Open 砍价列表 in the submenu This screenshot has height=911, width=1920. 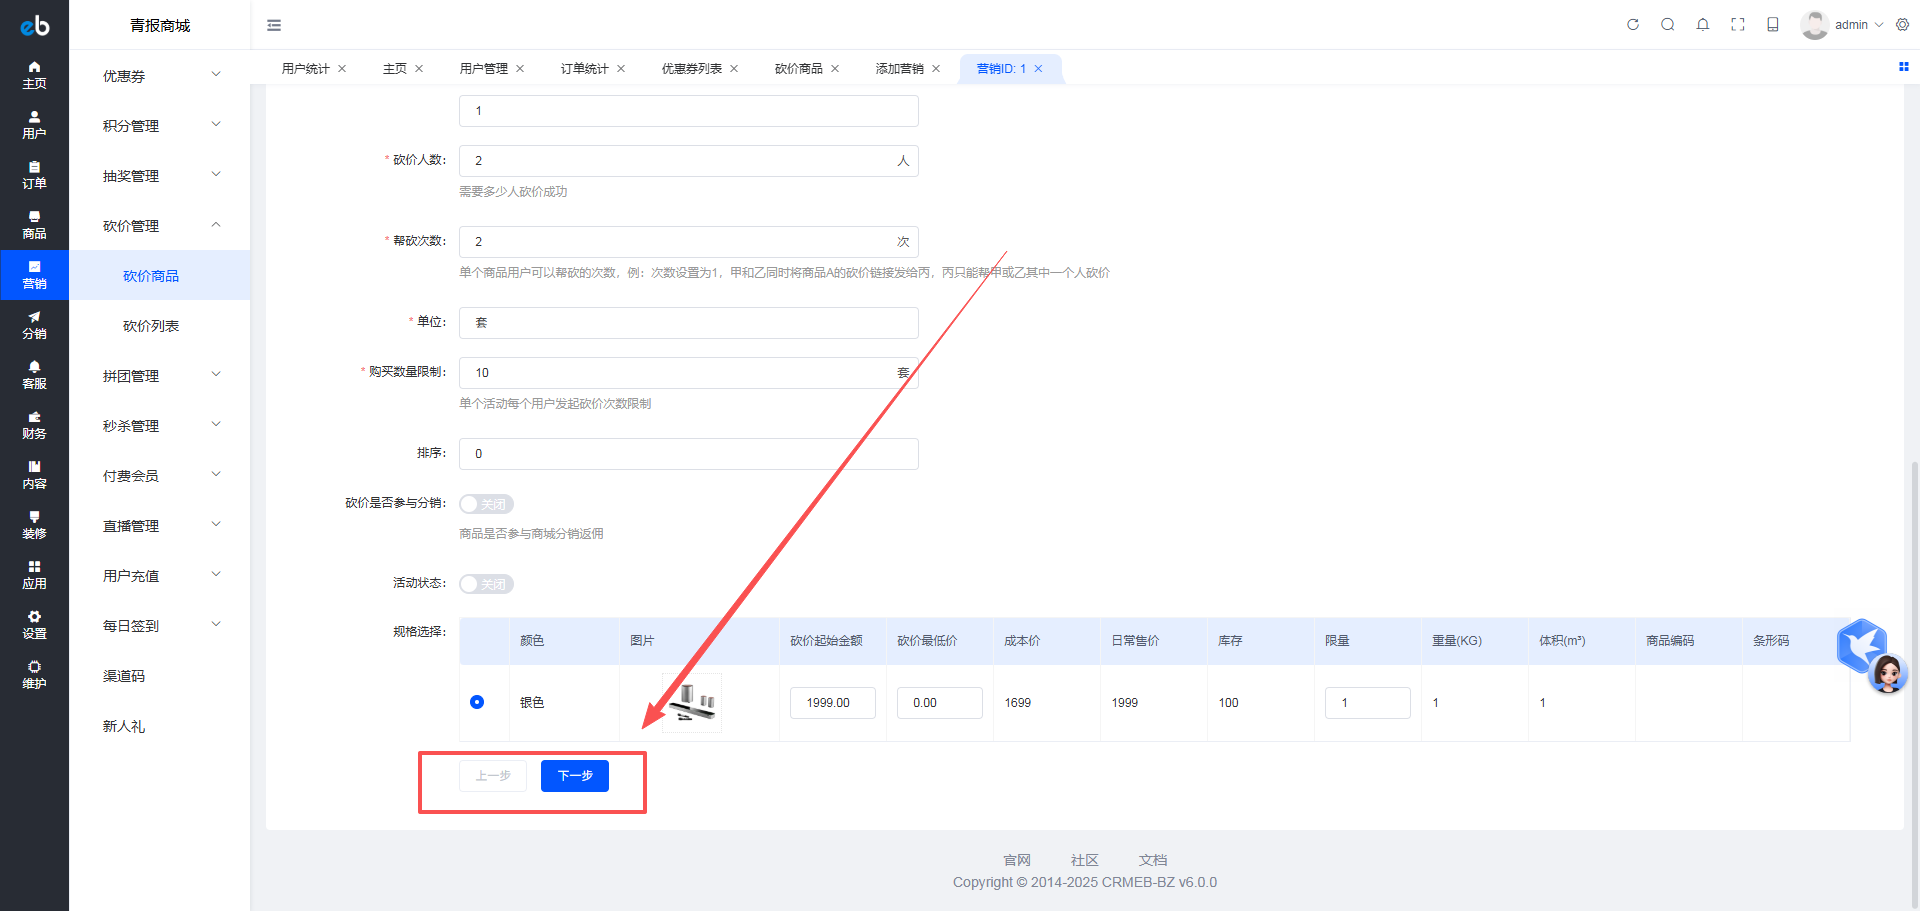point(160,325)
